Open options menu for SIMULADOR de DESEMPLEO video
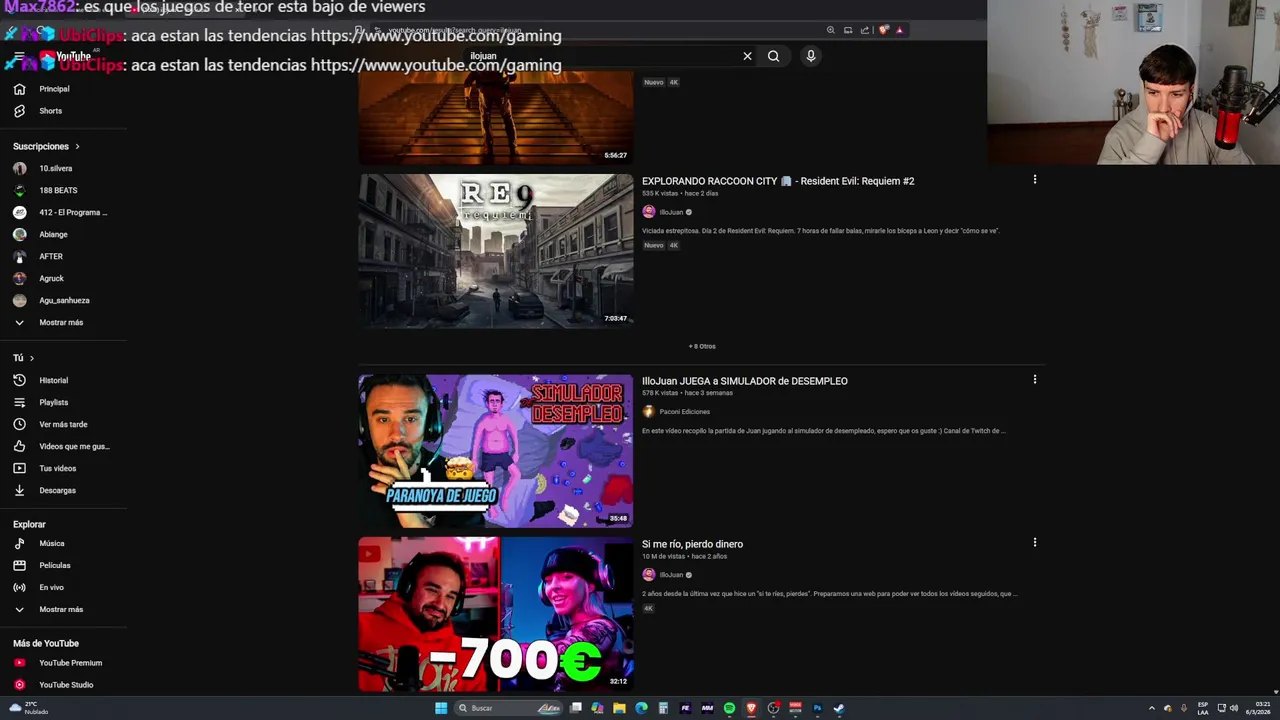The height and width of the screenshot is (720, 1280). [1035, 380]
